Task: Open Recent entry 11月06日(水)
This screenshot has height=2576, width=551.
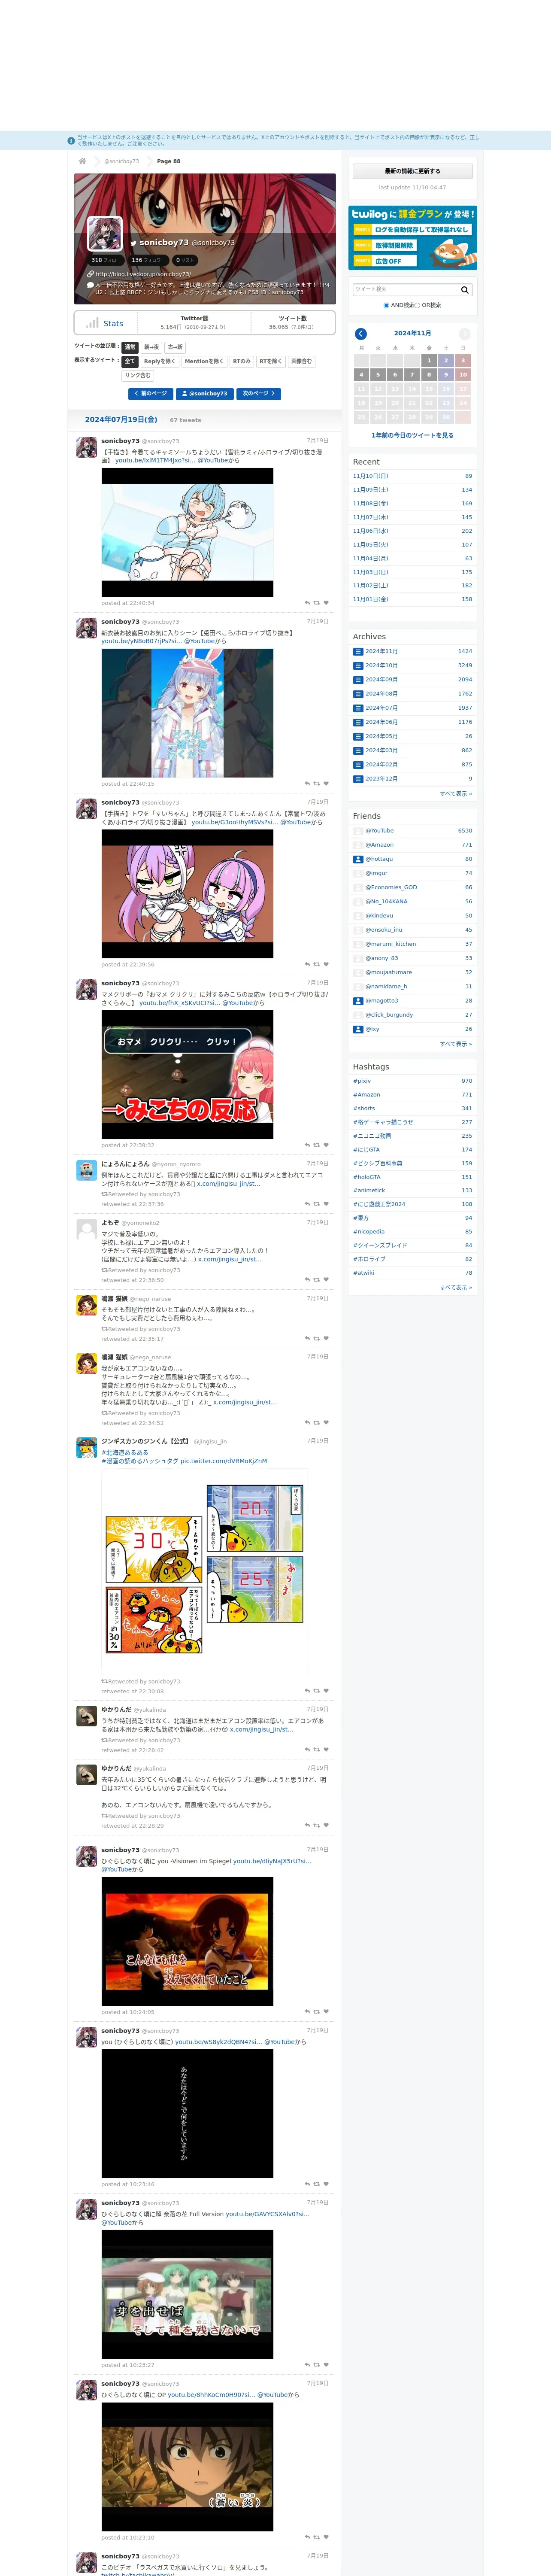Action: click(371, 531)
